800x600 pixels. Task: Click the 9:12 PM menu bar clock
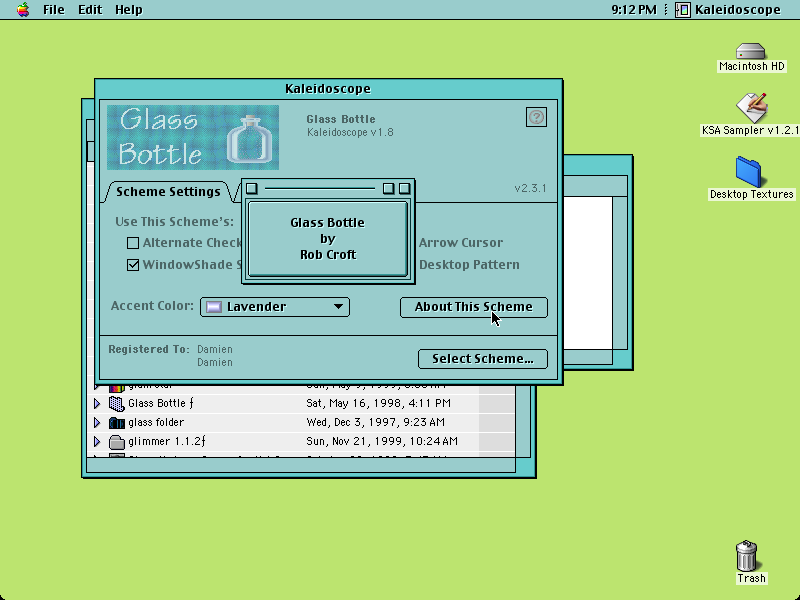click(634, 10)
